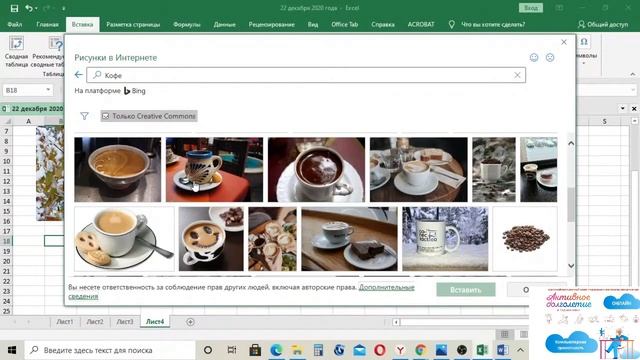This screenshot has height=360, width=640.
Task: Select the coffee with cookies thumbnail
Action: click(x=124, y=239)
